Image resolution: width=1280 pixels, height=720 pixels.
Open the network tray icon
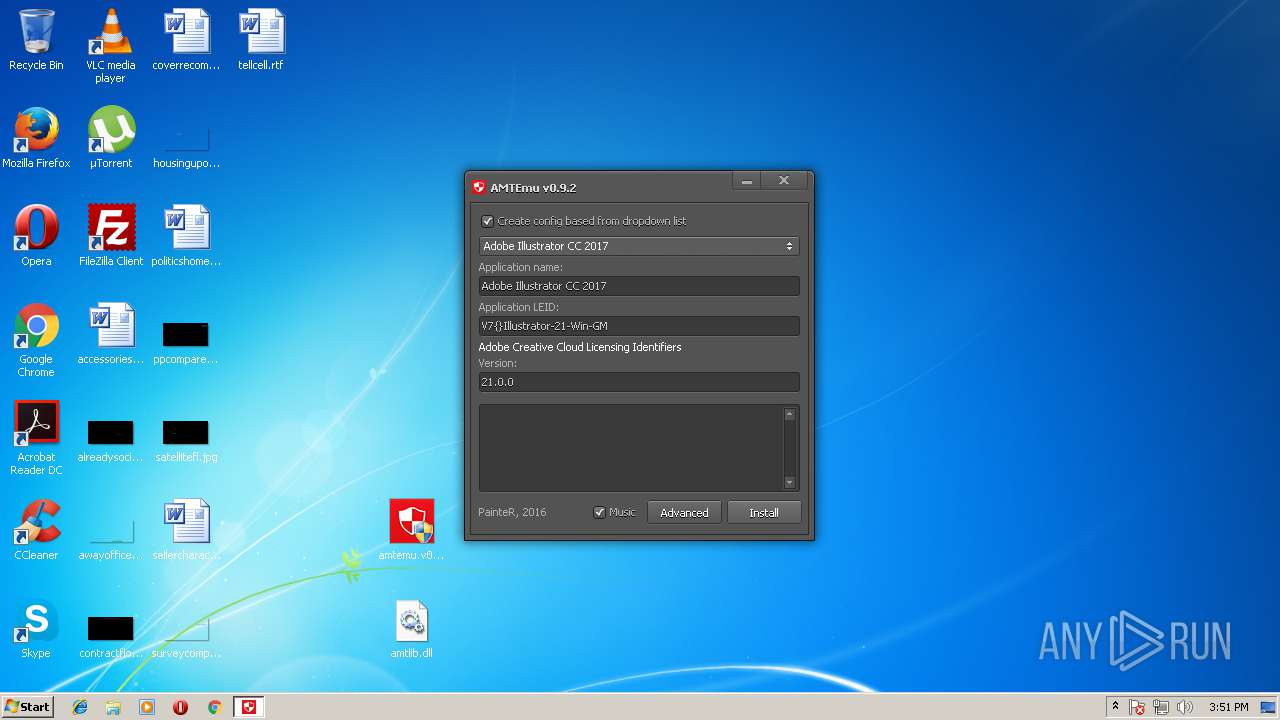[x=1161, y=708]
